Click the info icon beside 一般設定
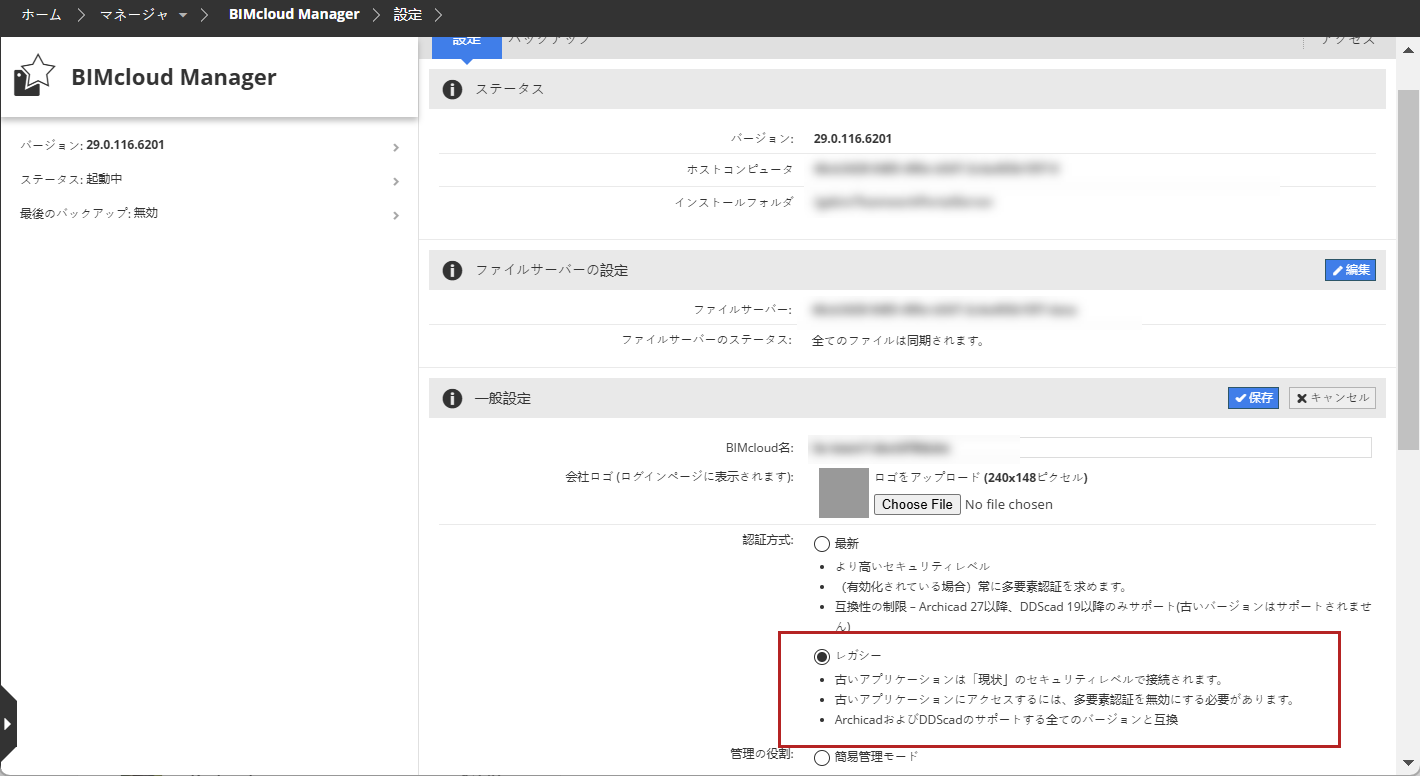1420x776 pixels. [452, 398]
